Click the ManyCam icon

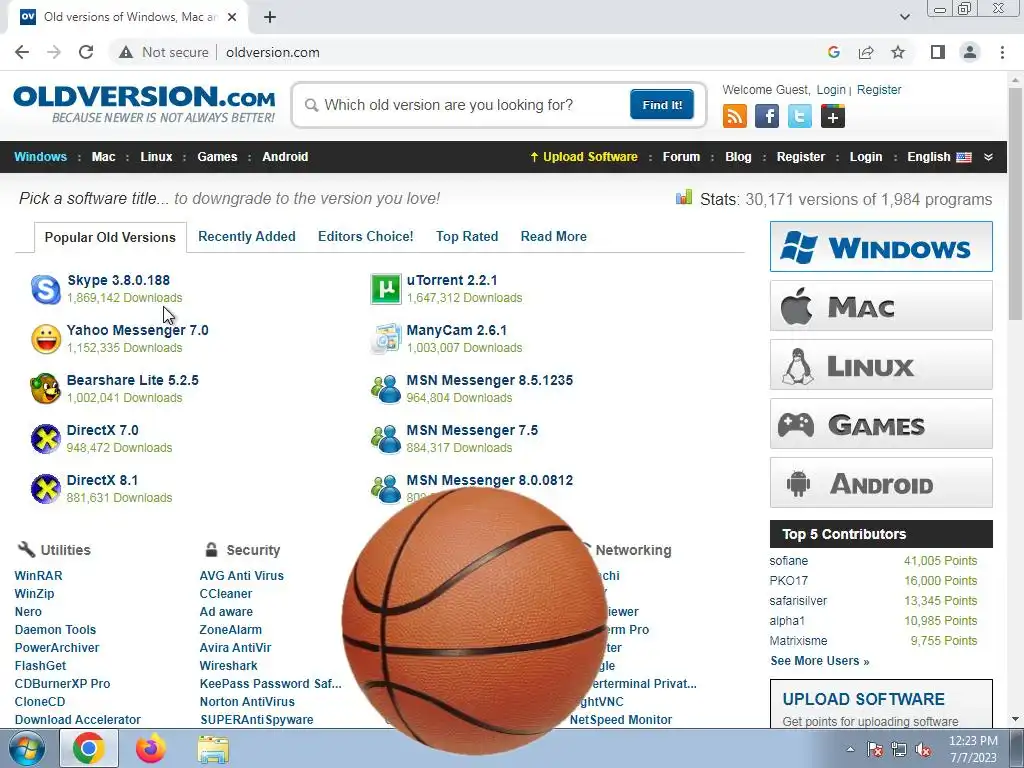386,339
